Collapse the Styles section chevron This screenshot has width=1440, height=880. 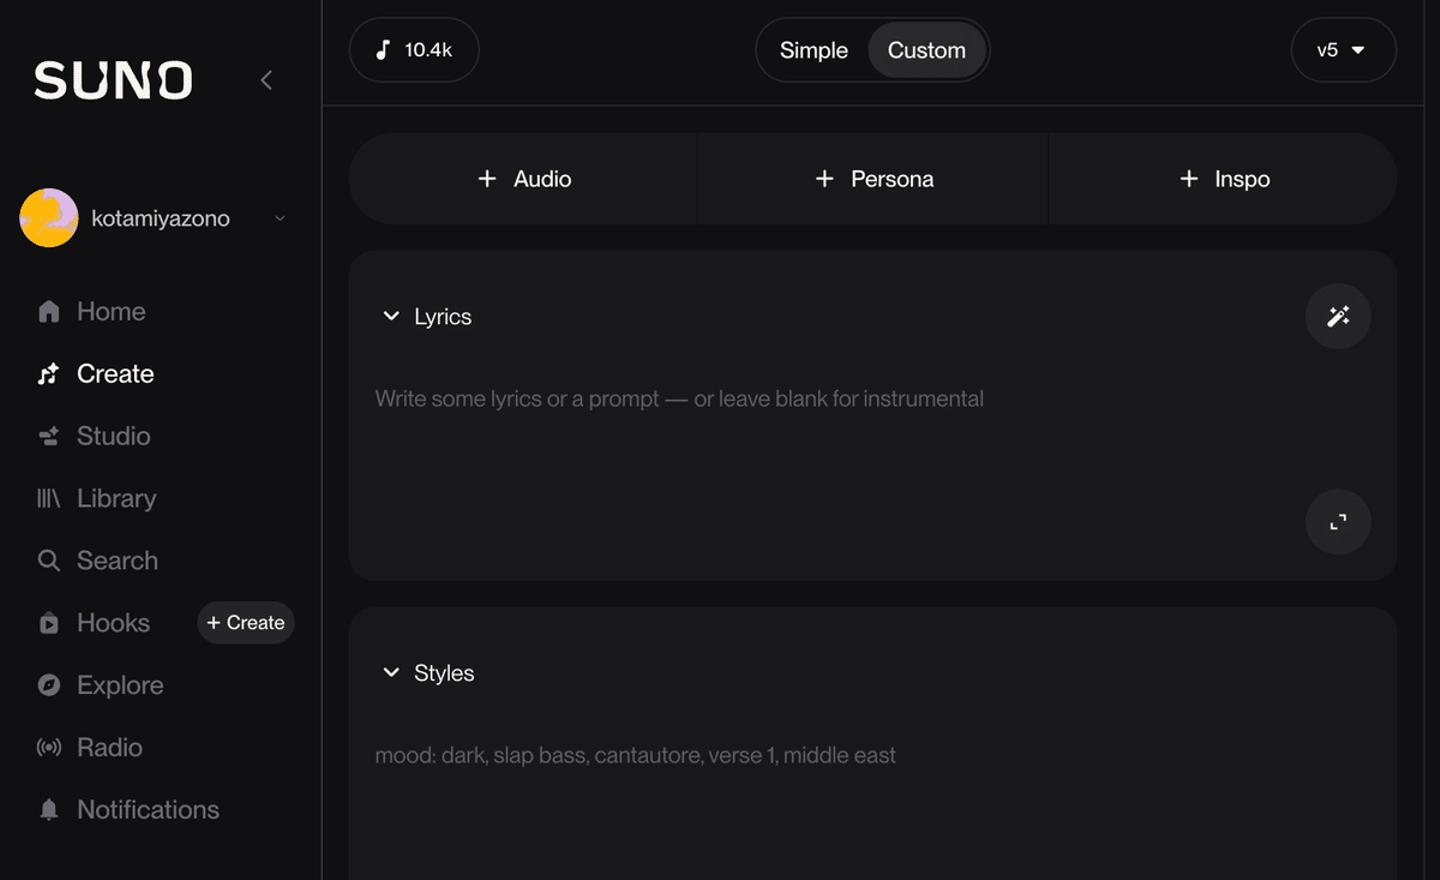click(391, 672)
